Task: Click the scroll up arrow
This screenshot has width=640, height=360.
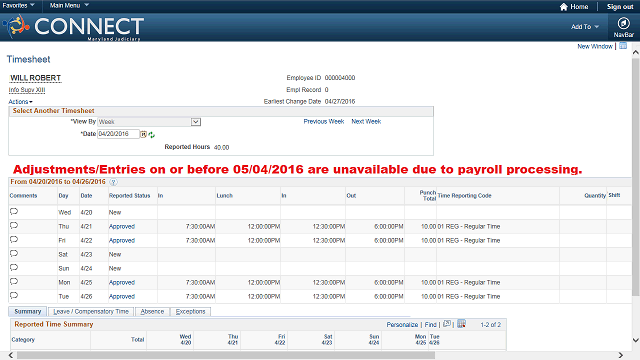Action: click(x=636, y=52)
